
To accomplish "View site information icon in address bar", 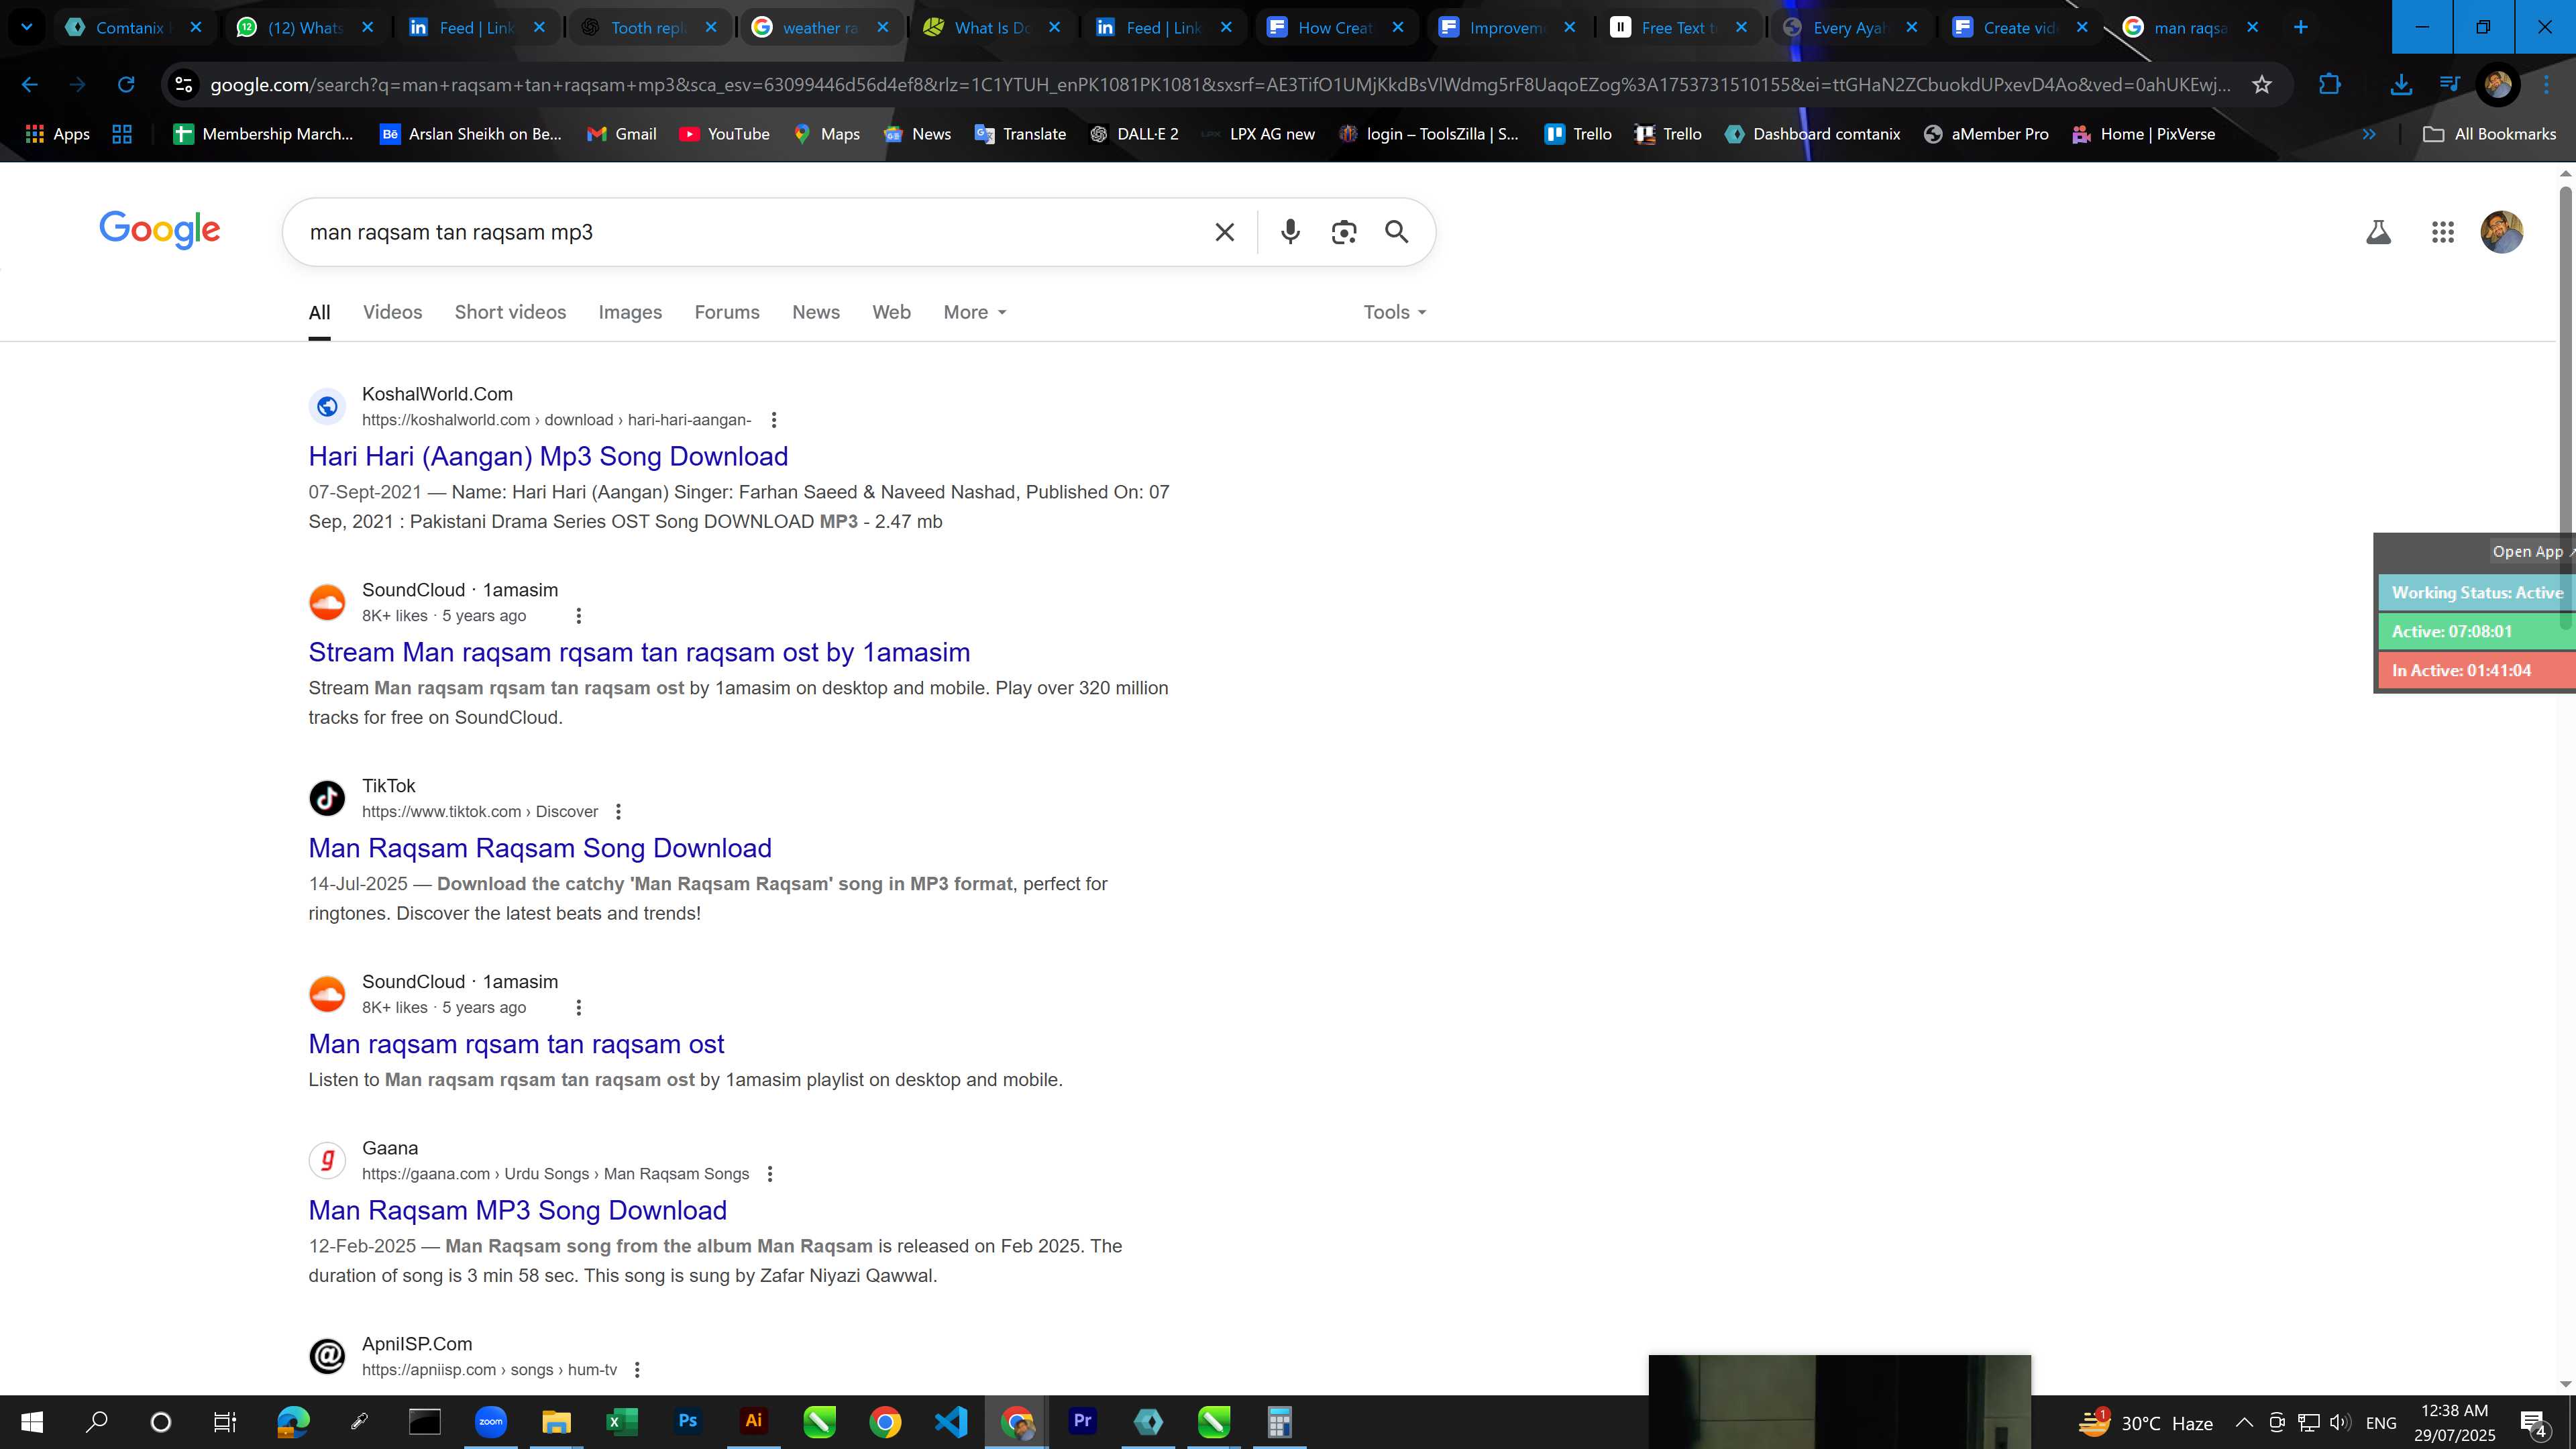I will 184,85.
